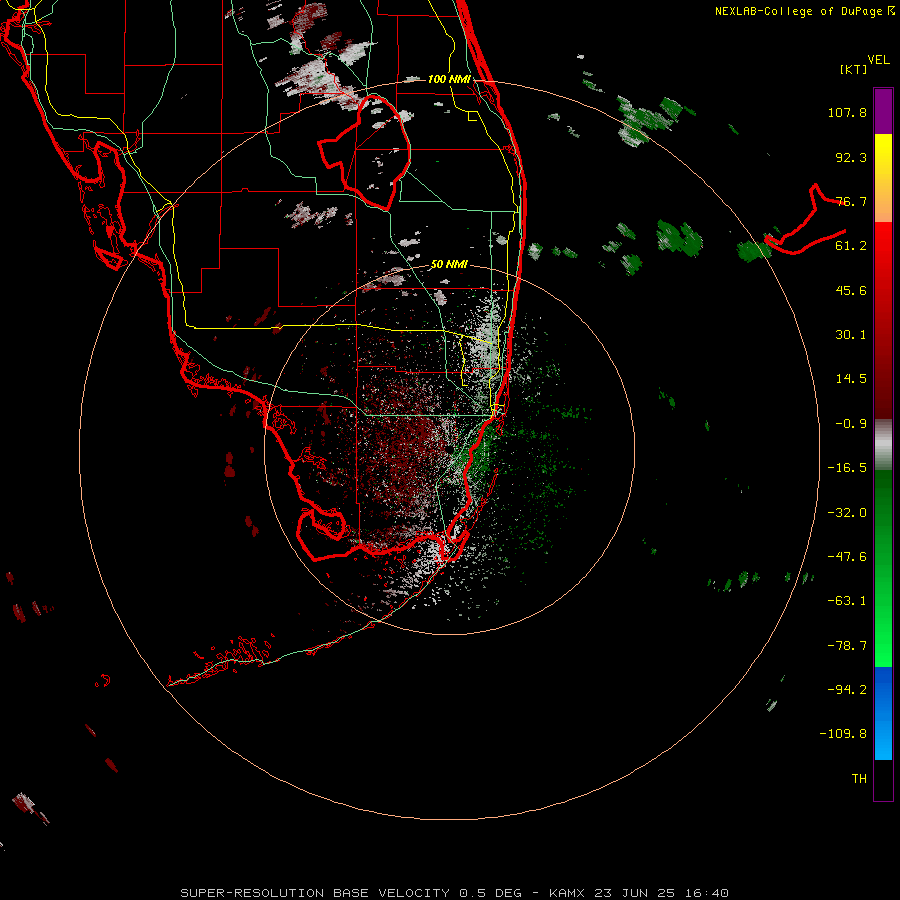Click the VEL legend title
900x900 pixels.
coord(878,60)
